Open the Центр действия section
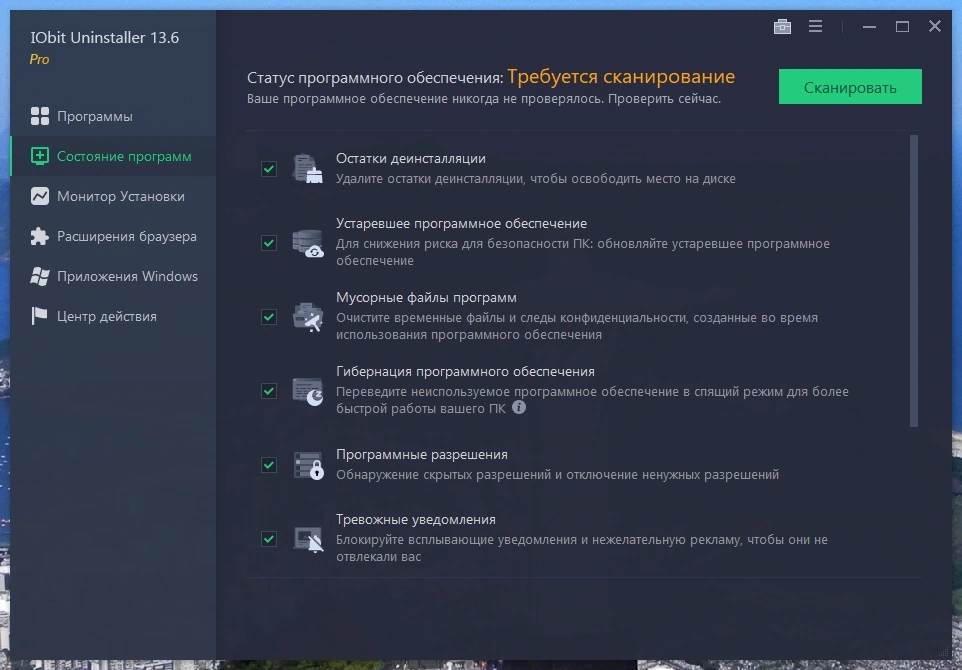 pos(113,316)
